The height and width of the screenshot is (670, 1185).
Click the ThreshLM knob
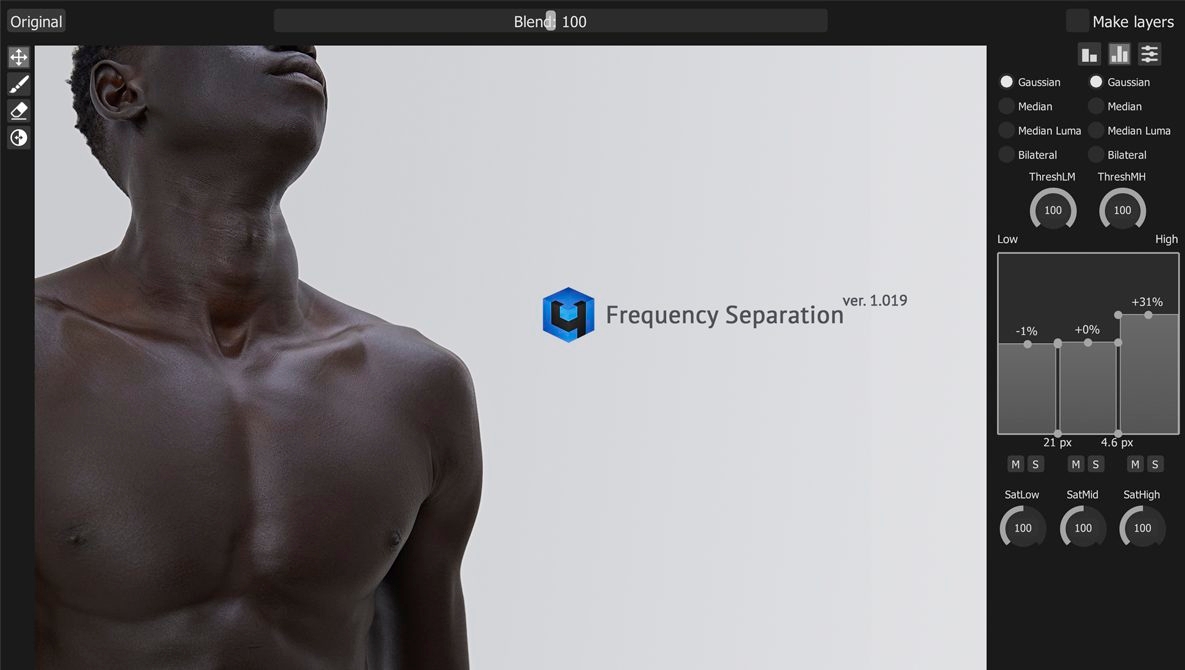(1053, 210)
